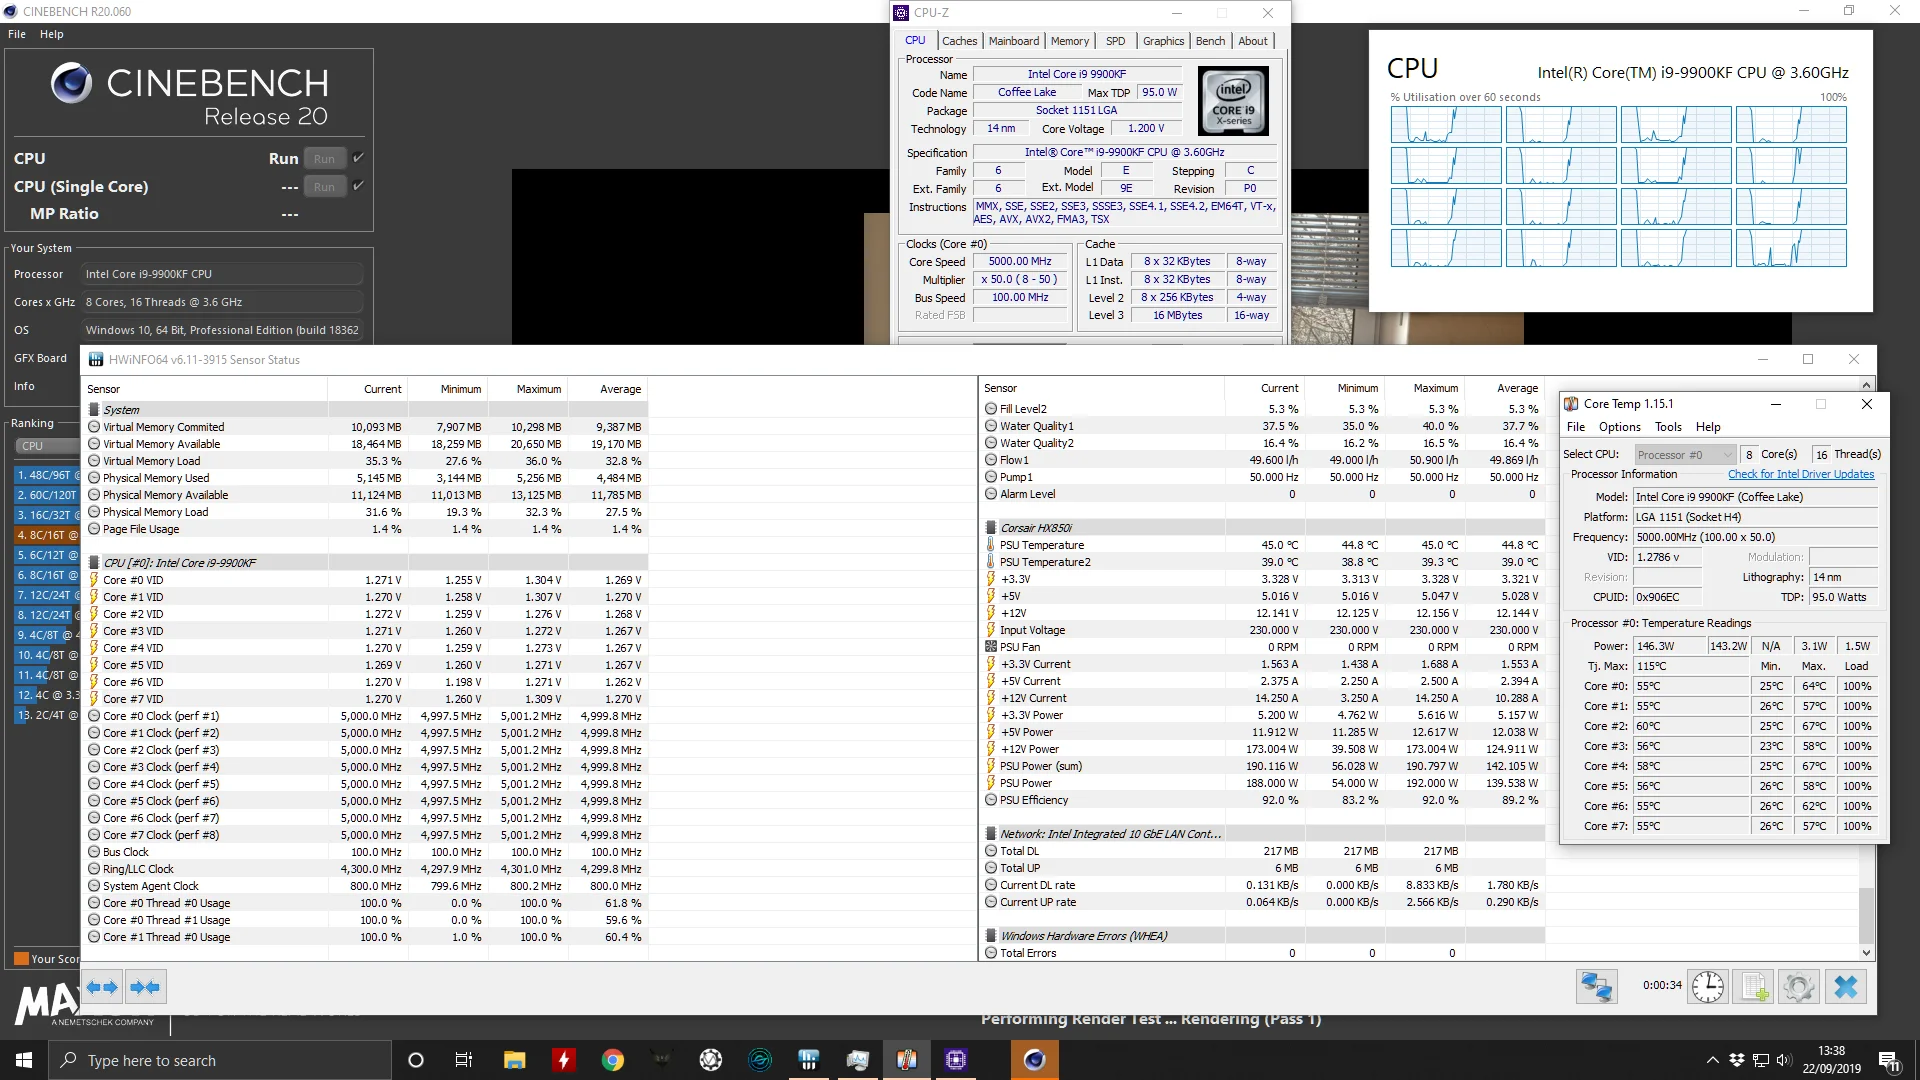Reset HWiNFO sensor timer clock icon
The height and width of the screenshot is (1080, 1920).
click(x=1708, y=987)
